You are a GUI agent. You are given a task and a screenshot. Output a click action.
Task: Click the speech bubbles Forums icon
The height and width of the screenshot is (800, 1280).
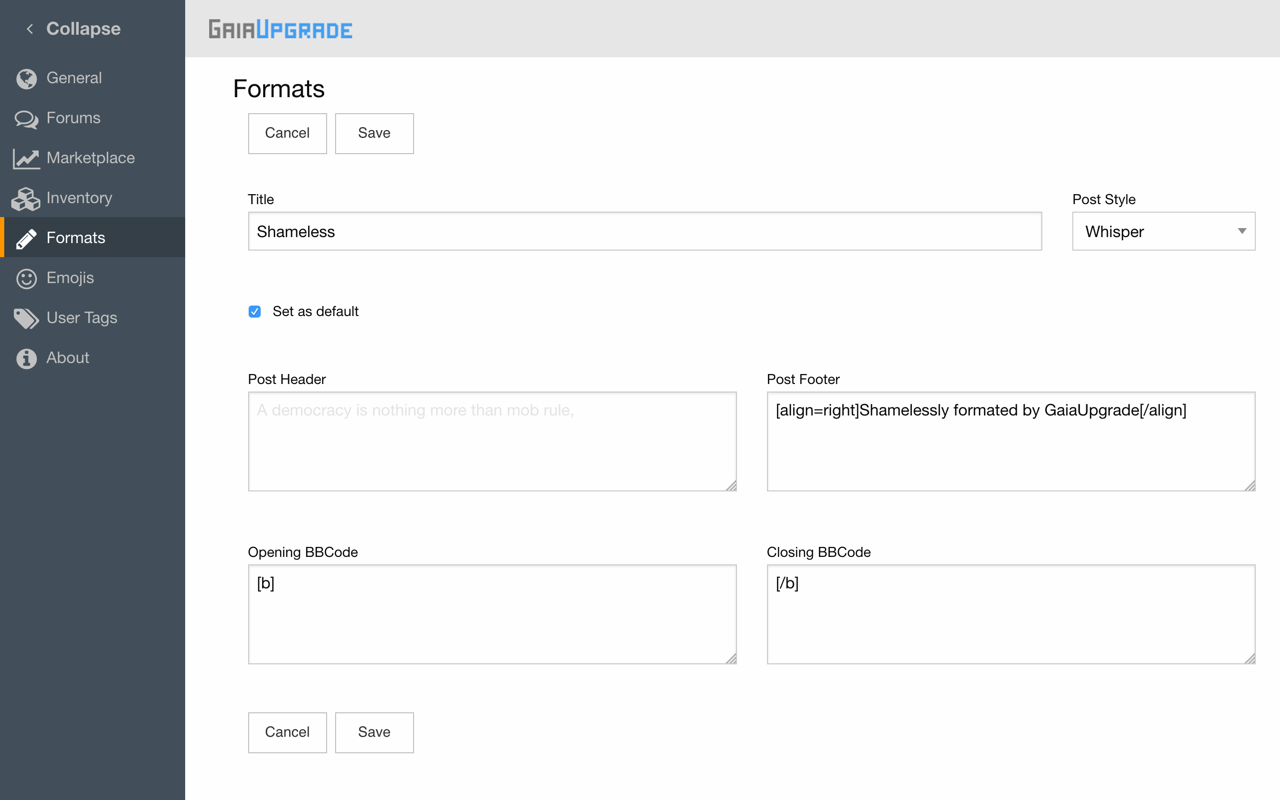click(26, 119)
